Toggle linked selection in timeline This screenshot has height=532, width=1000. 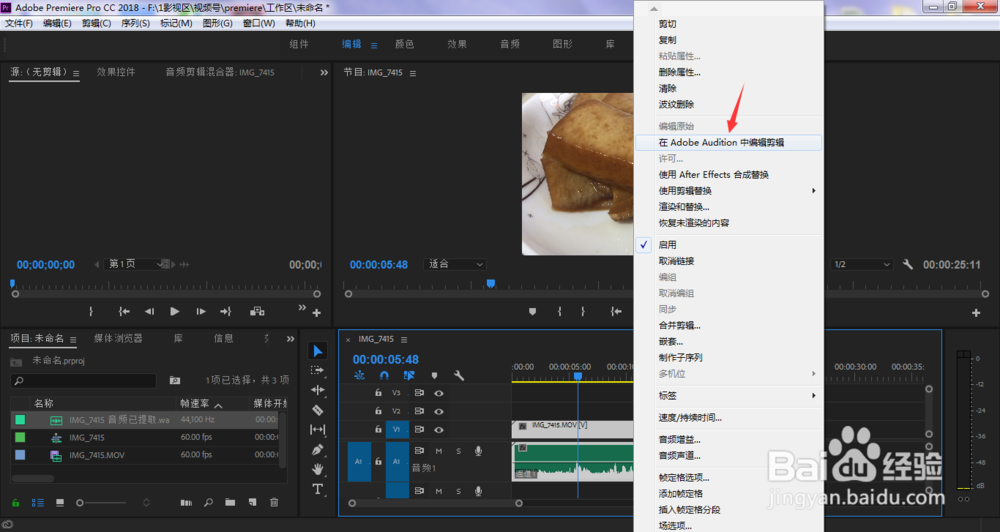pos(409,375)
